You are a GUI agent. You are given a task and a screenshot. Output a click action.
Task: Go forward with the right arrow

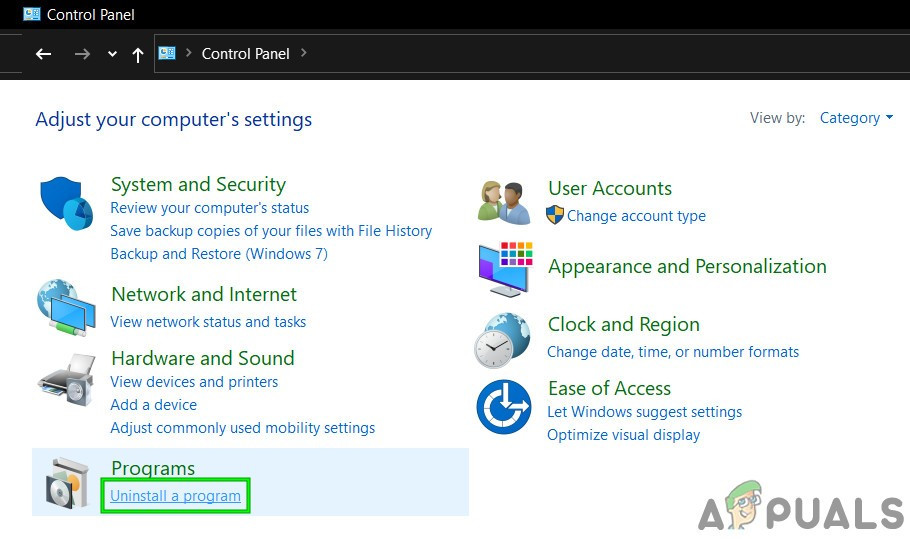tap(82, 55)
